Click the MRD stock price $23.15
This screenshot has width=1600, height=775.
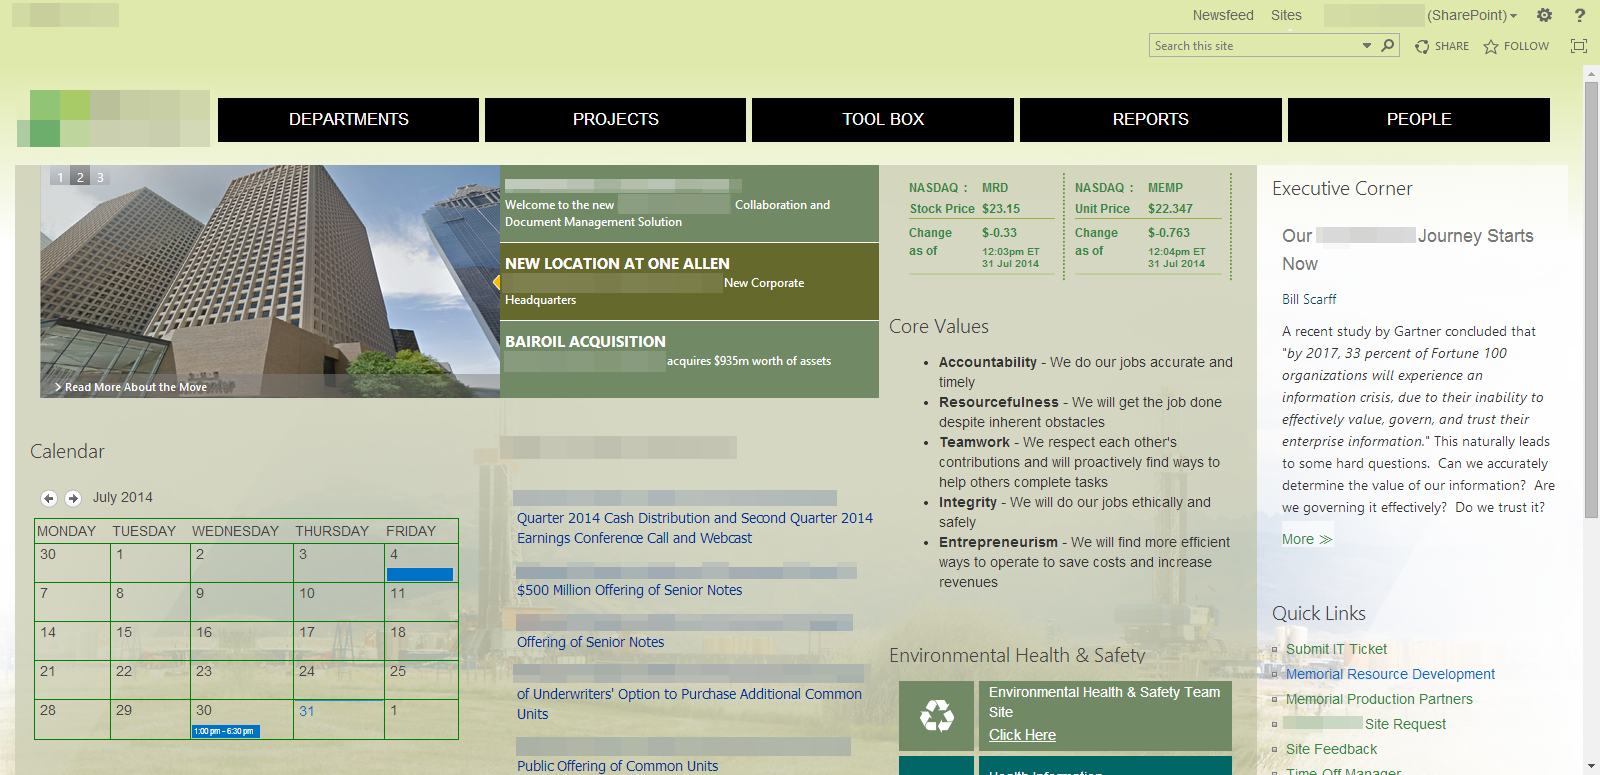click(x=1001, y=209)
